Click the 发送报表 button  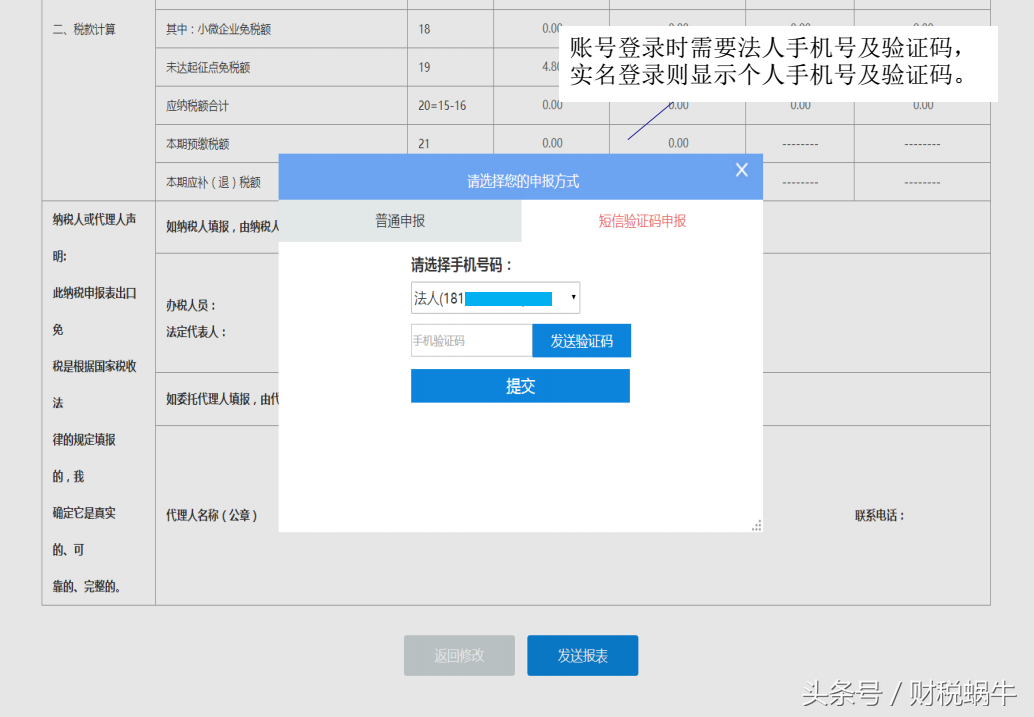tap(582, 655)
